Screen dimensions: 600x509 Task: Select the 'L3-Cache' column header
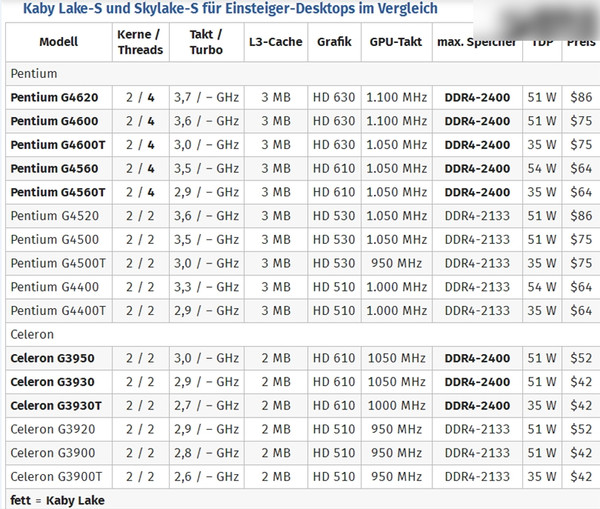point(276,42)
